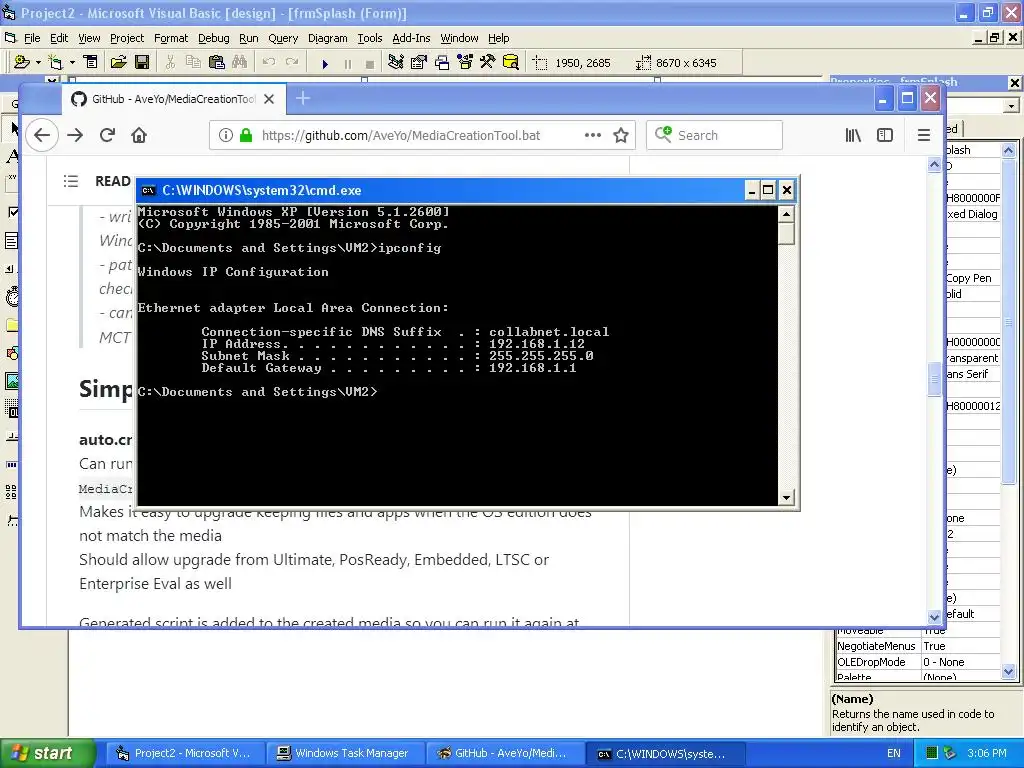Select the DirListBox folder tool in toolbox
The image size is (1024, 768).
(12, 325)
